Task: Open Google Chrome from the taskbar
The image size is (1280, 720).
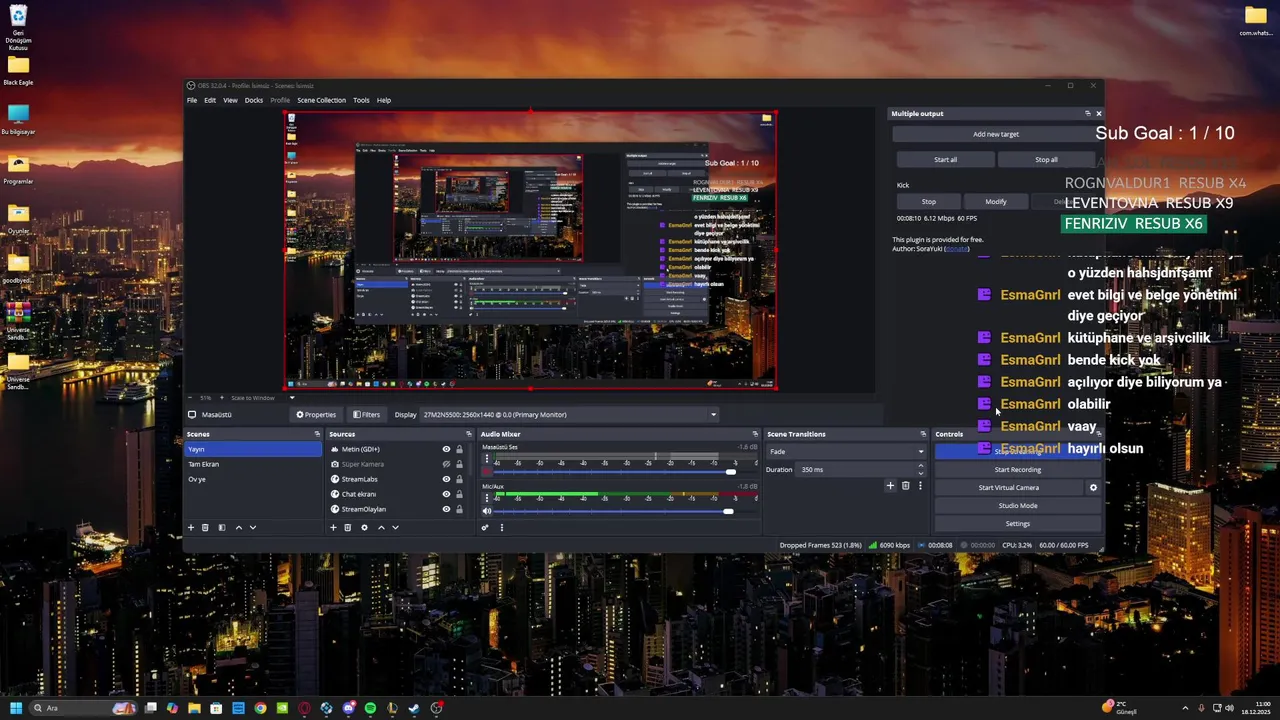Action: [260, 708]
